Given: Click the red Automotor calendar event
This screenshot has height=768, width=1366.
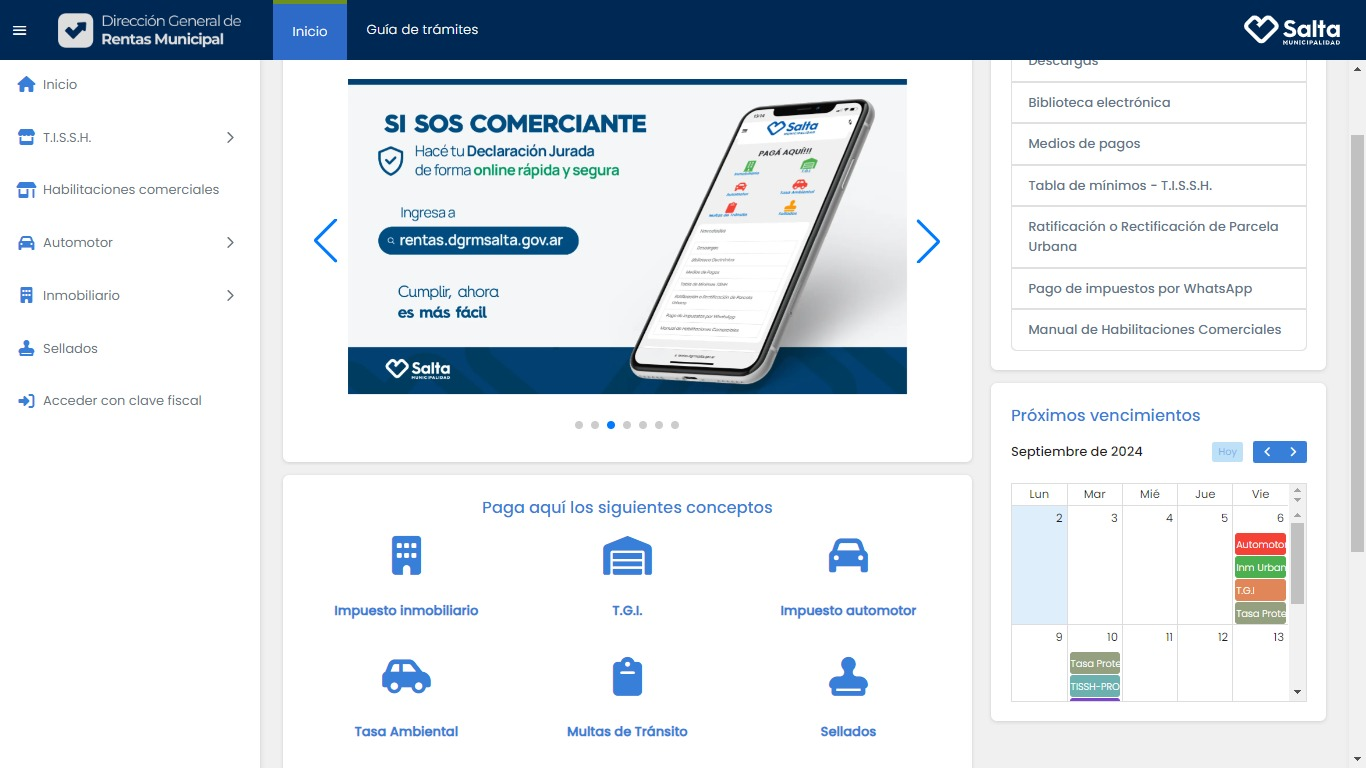Looking at the screenshot, I should click(x=1260, y=545).
